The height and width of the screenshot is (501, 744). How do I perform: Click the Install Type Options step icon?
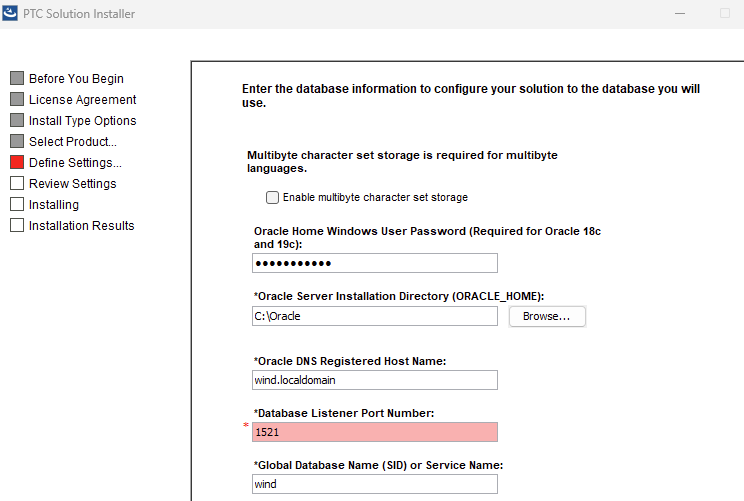16,120
